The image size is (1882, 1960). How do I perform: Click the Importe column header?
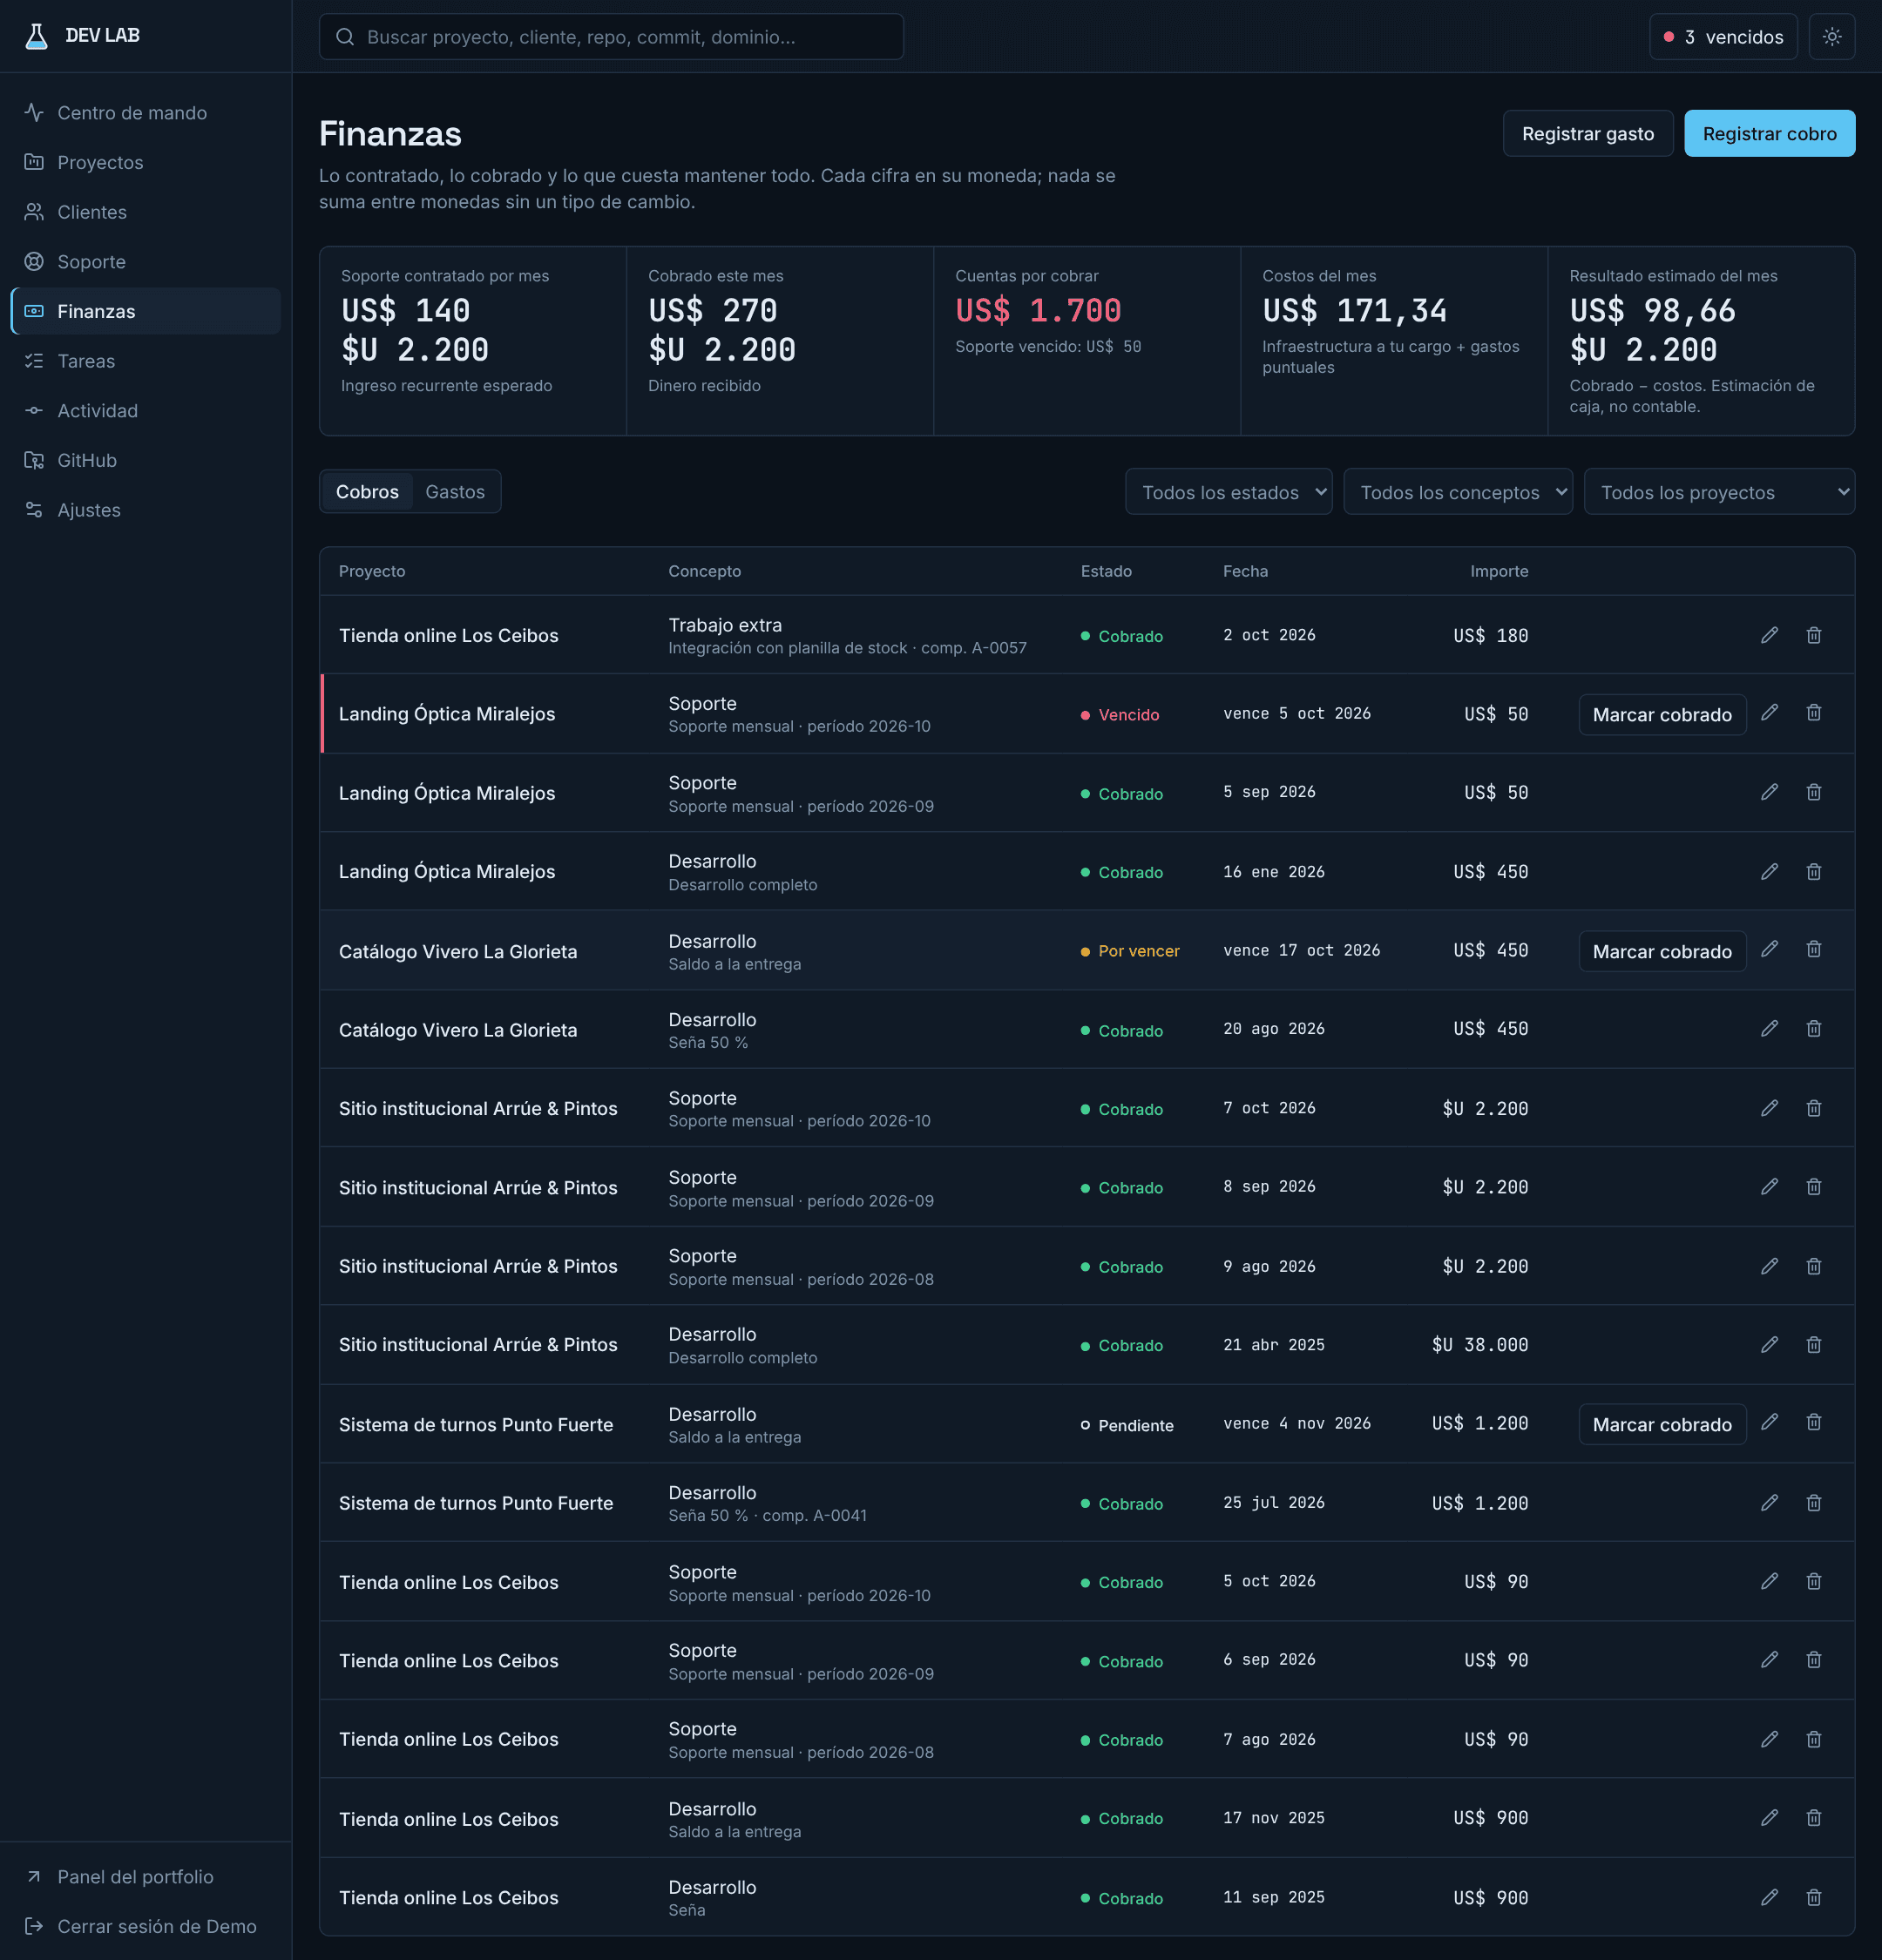point(1499,571)
